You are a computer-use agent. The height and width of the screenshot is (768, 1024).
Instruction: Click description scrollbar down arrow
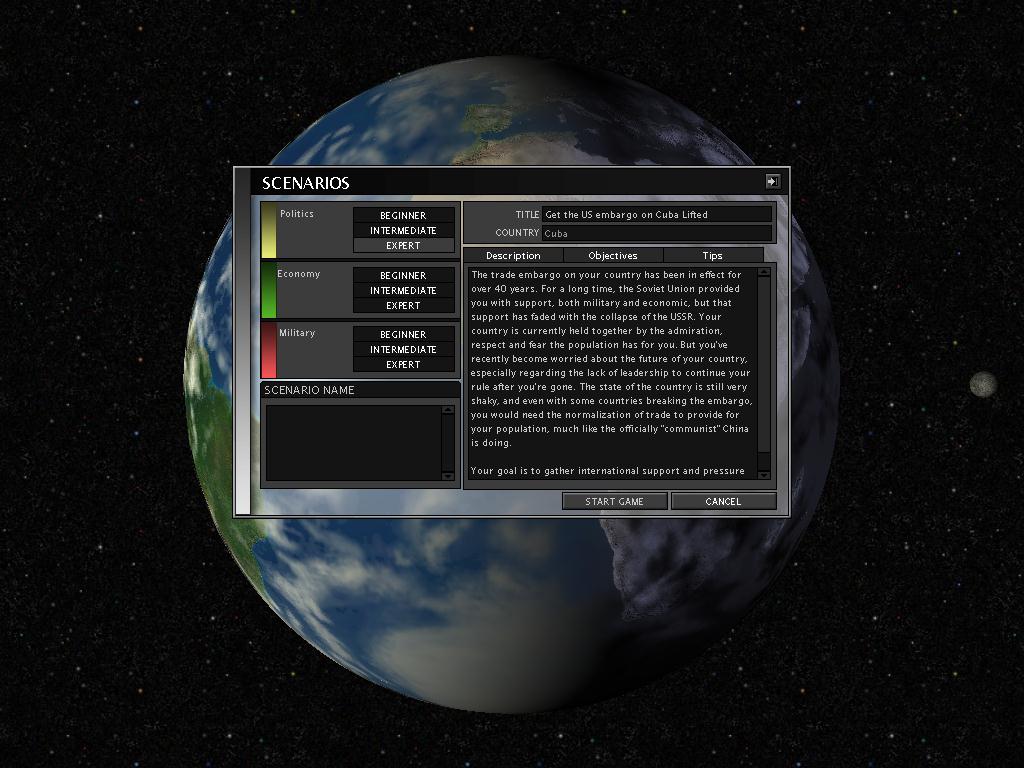[x=764, y=475]
